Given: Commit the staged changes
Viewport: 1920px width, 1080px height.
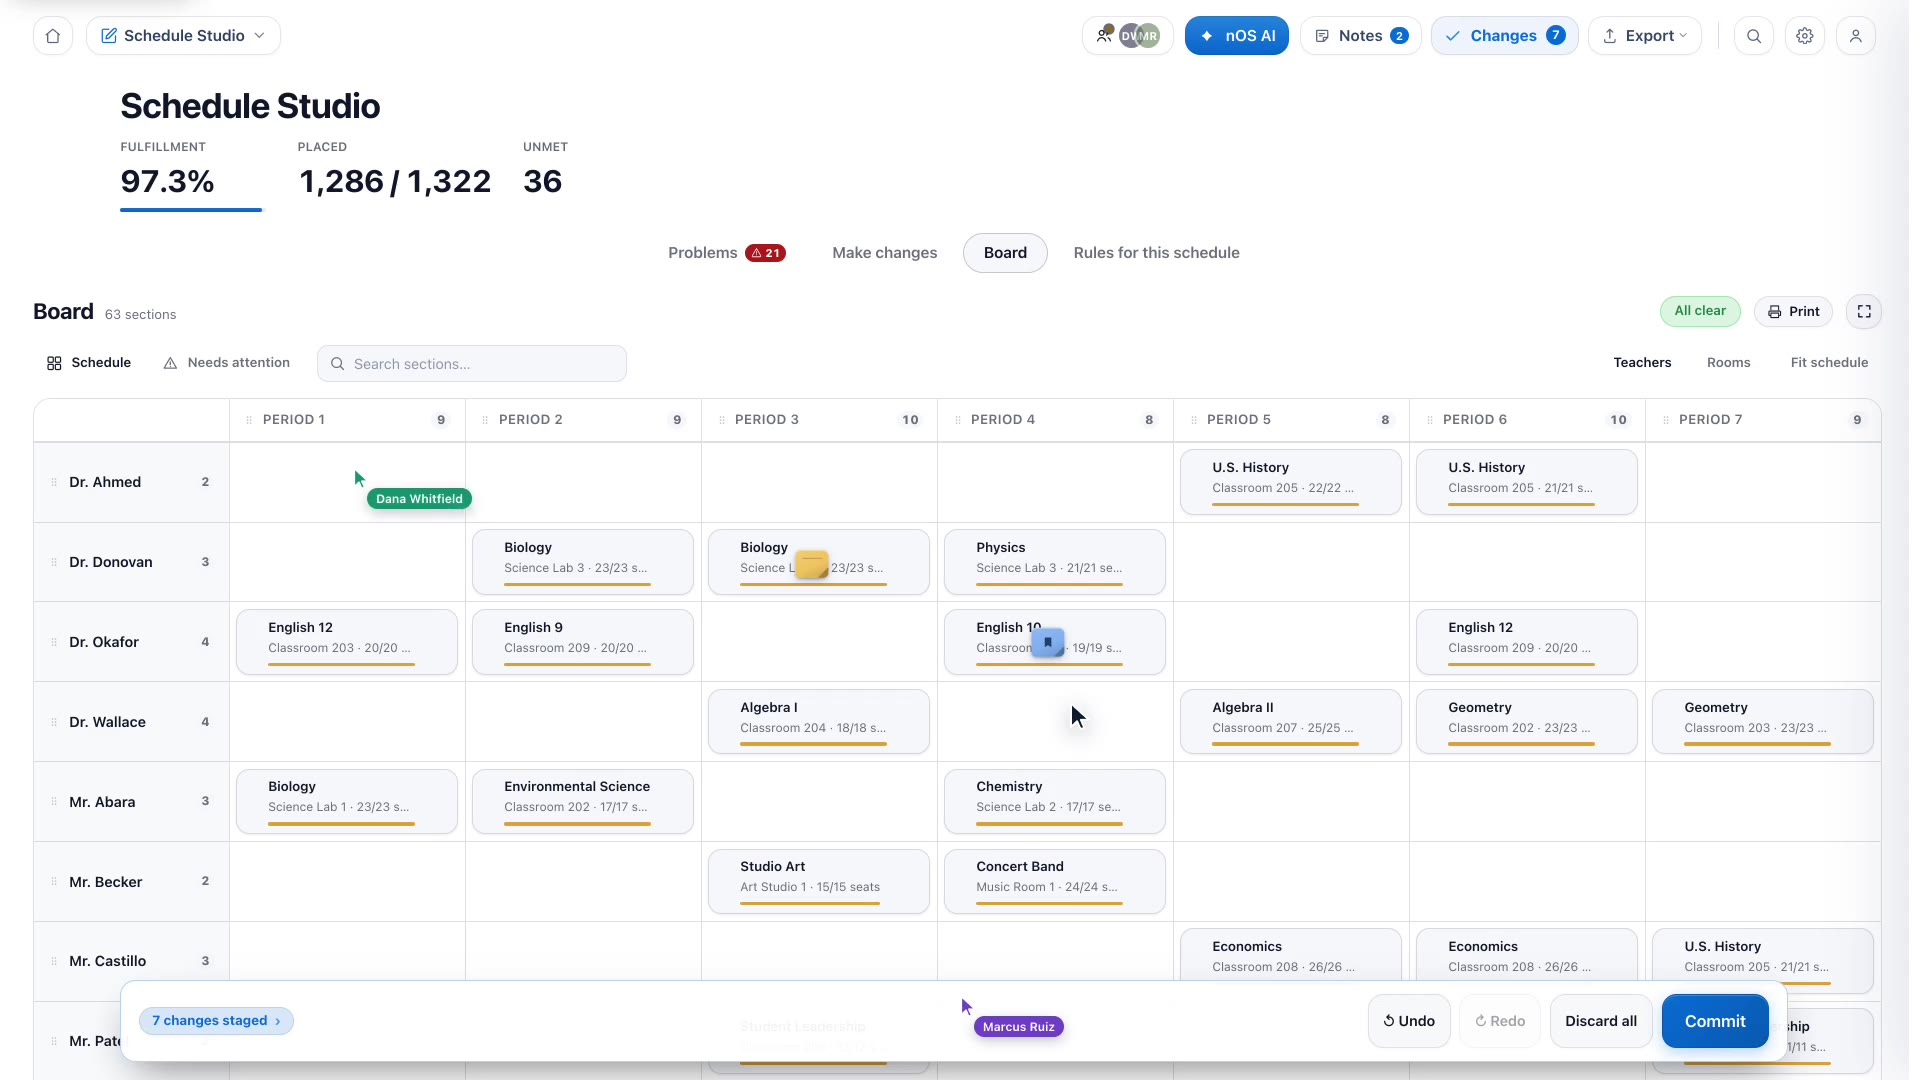Looking at the screenshot, I should (1715, 1021).
